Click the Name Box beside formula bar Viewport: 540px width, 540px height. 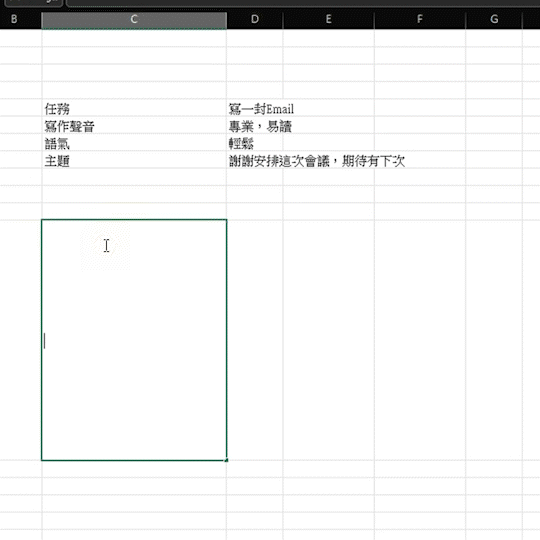(x=33, y=3)
